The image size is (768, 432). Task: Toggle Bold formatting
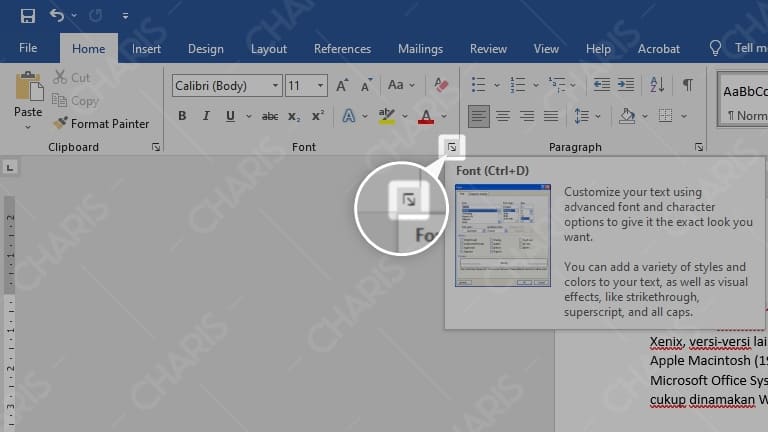(x=182, y=116)
